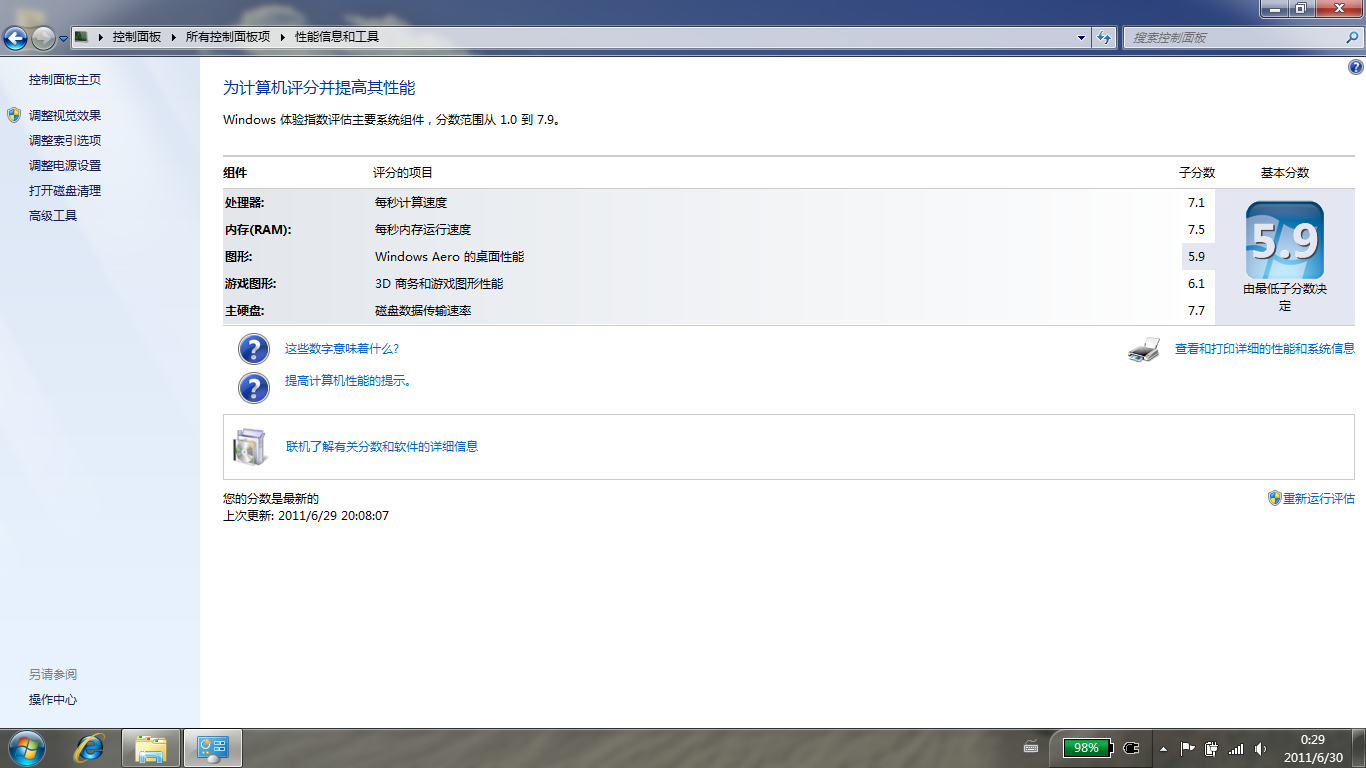Viewport: 1366px width, 768px height.
Task: Click the software box icon beside 联机了解
Action: point(250,447)
